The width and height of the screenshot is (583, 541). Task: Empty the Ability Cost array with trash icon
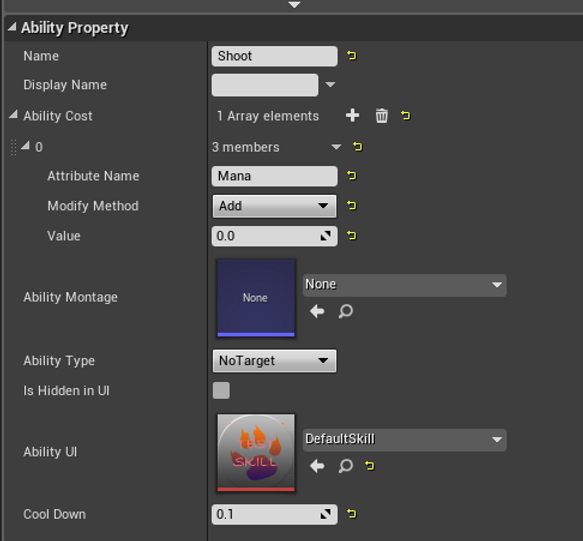381,116
